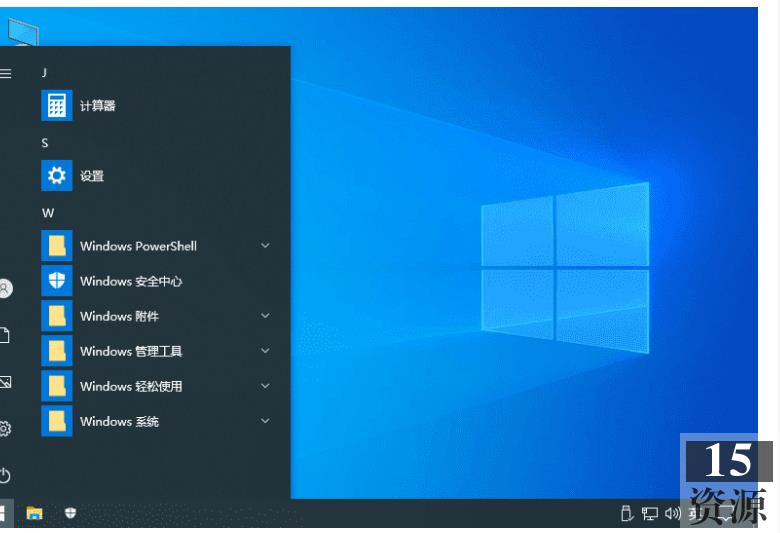The width and height of the screenshot is (780, 533).
Task: Expand the Windows 附件 chevron
Action: [266, 316]
